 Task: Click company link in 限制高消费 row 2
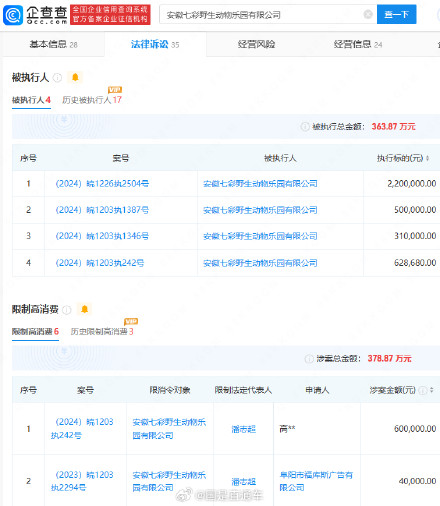pos(169,481)
